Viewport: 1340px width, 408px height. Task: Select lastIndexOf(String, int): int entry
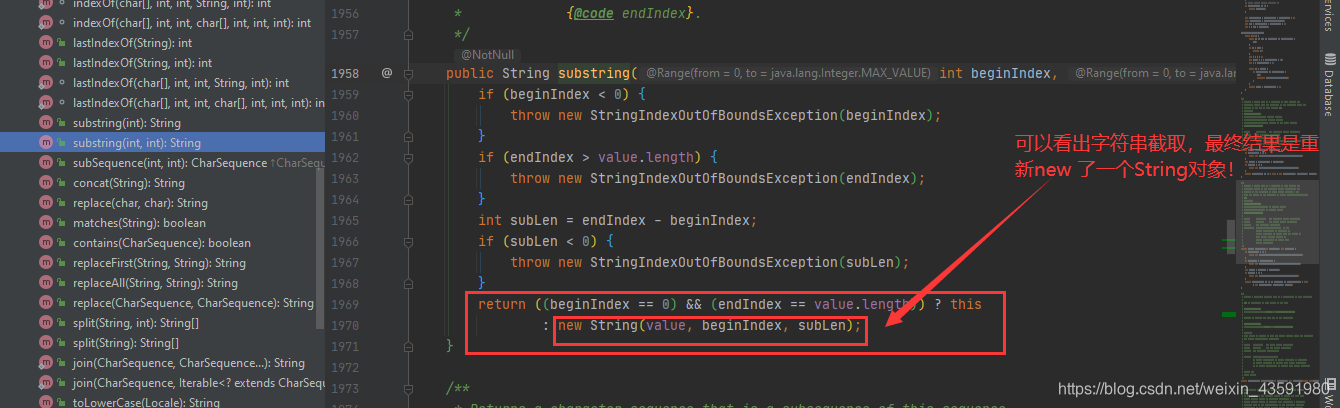[x=162, y=63]
